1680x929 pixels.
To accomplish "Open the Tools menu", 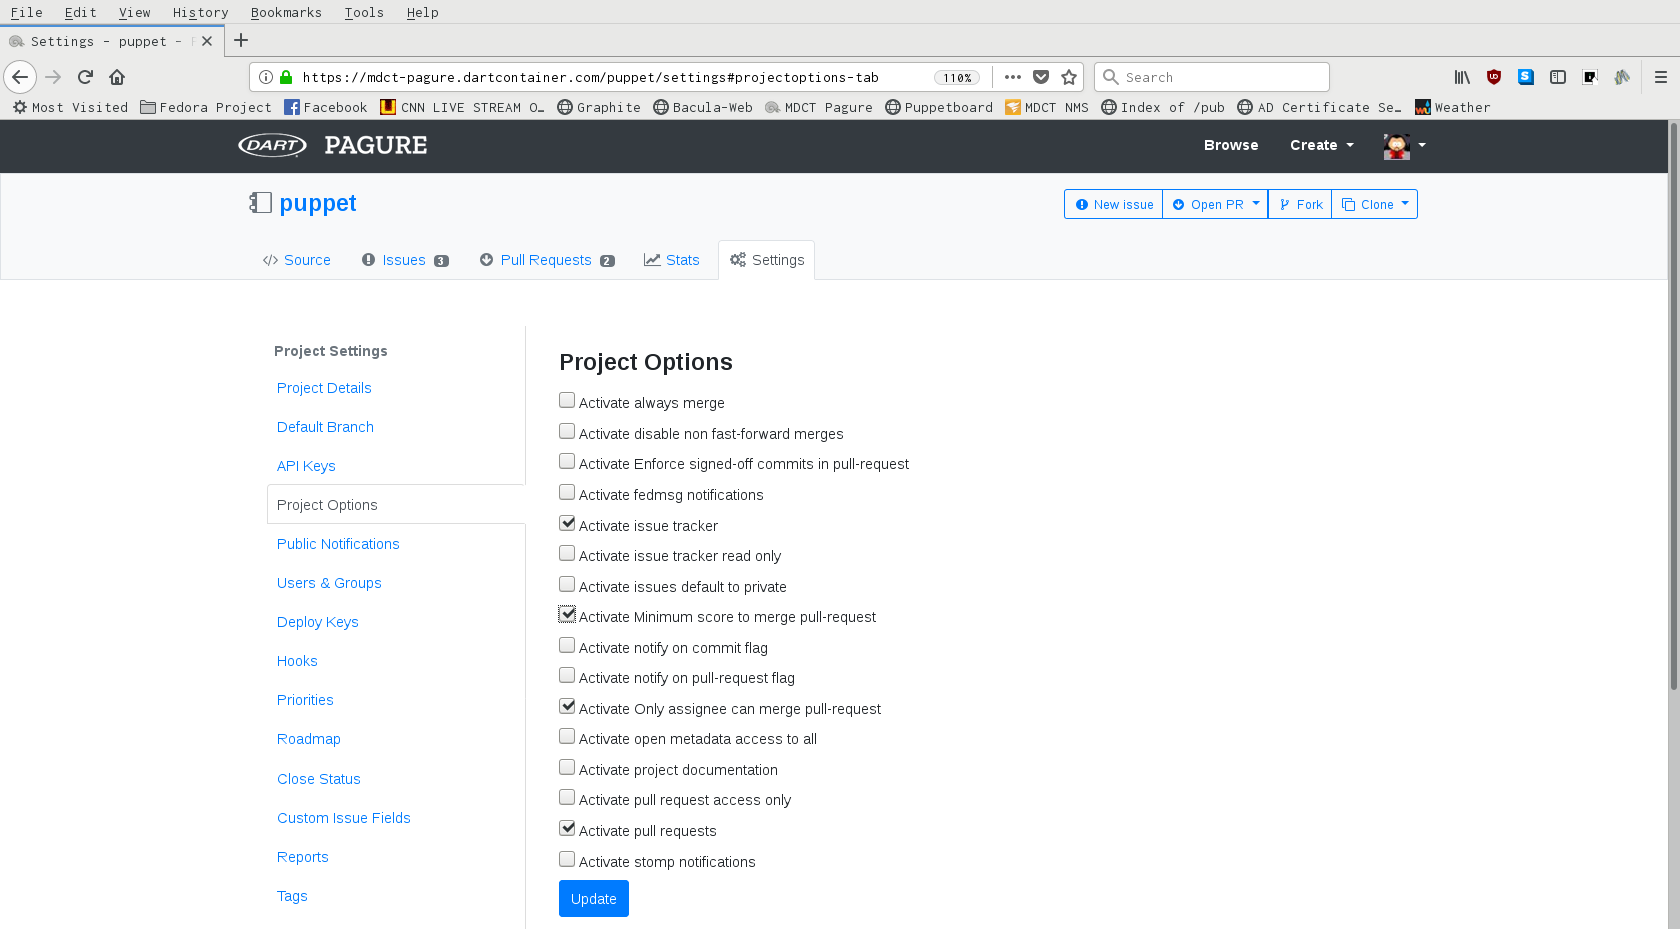I will click(x=364, y=12).
